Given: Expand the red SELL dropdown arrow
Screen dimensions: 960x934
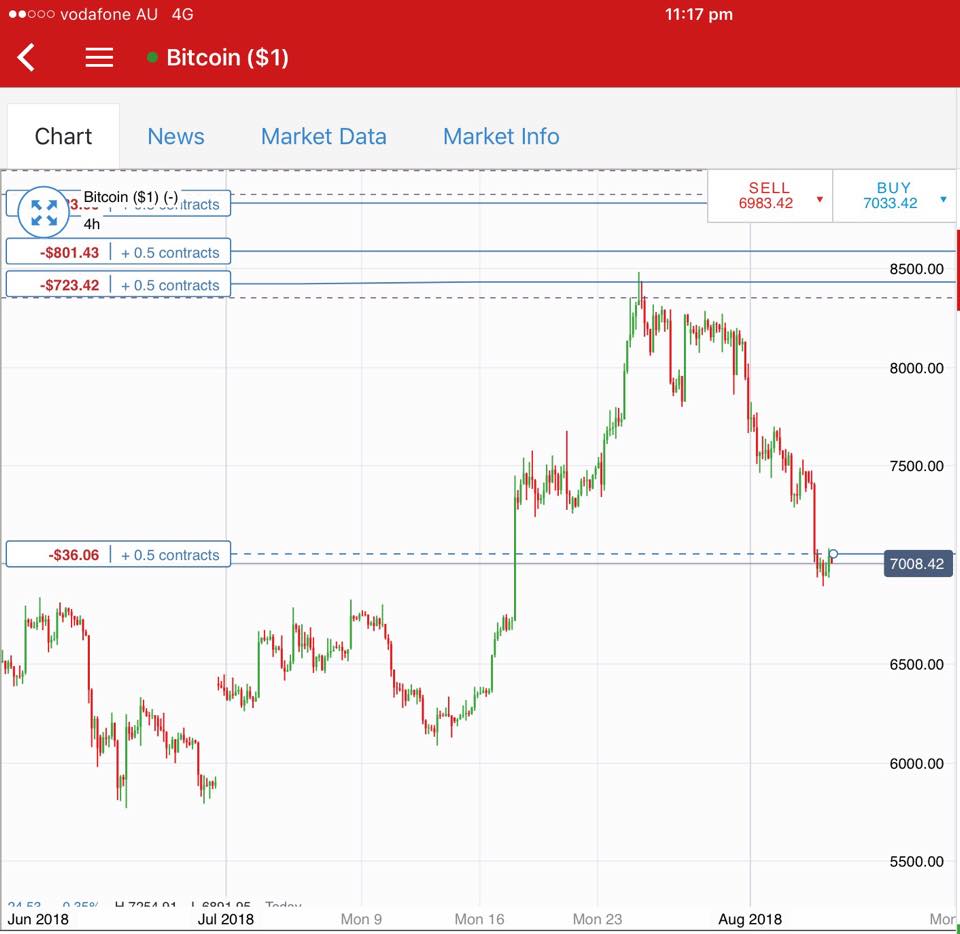Looking at the screenshot, I should coord(820,200).
